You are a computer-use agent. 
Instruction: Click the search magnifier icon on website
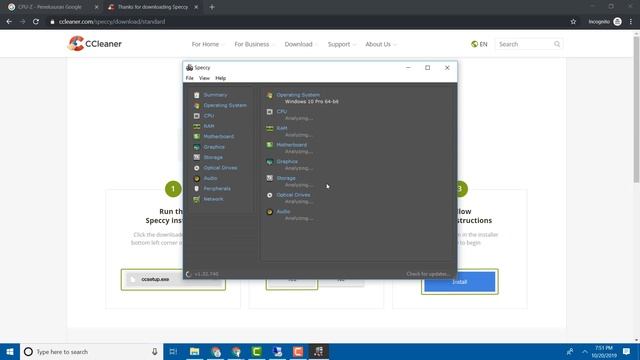(557, 44)
